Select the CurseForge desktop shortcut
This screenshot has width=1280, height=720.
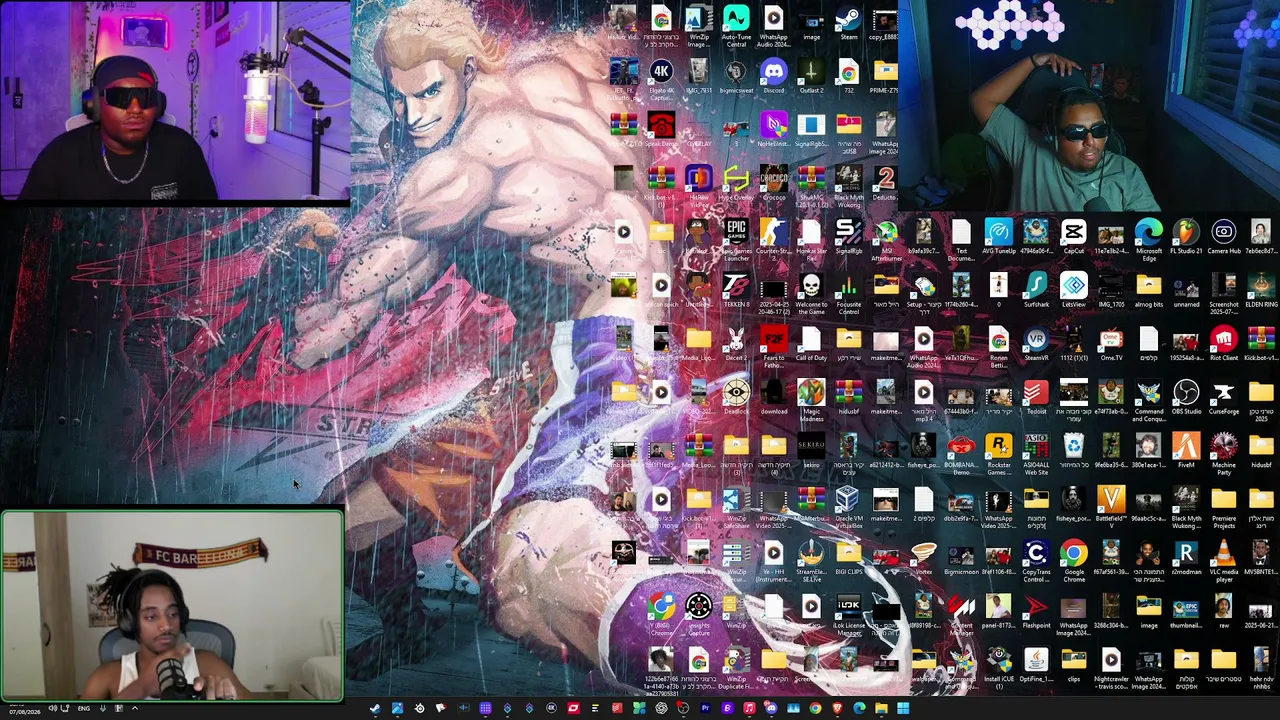click(1223, 399)
